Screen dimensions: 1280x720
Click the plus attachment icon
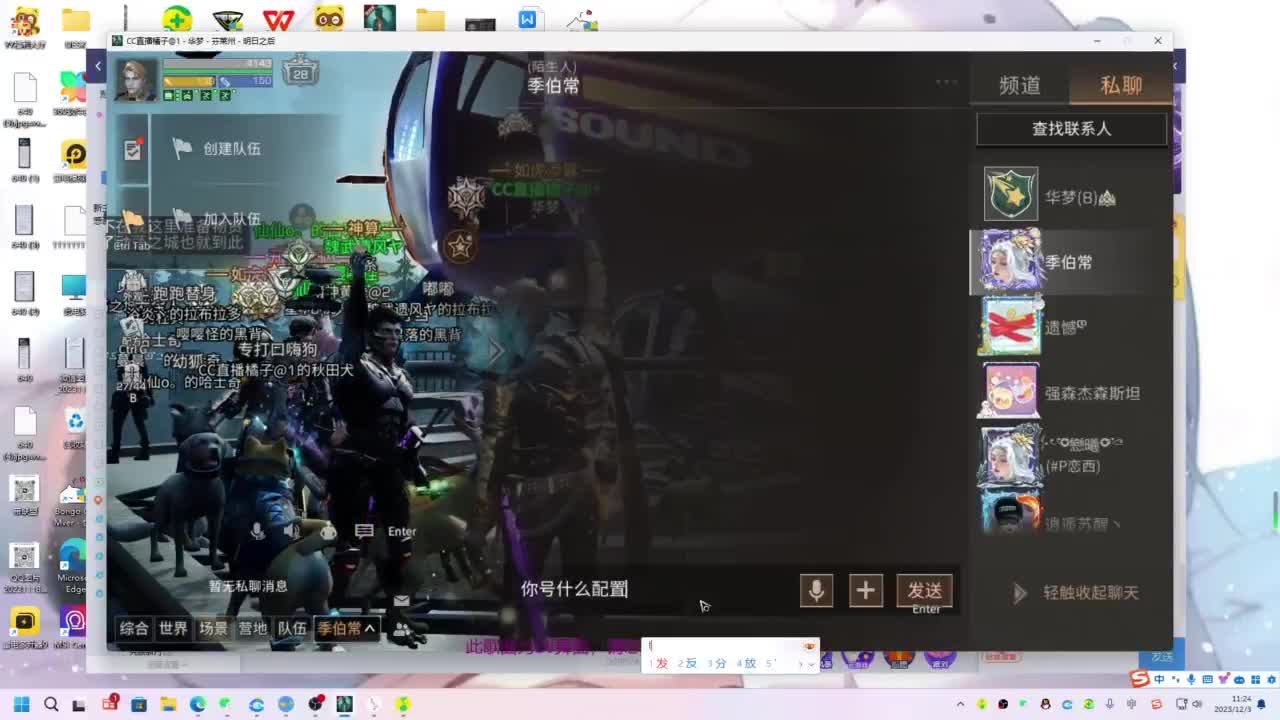[865, 591]
